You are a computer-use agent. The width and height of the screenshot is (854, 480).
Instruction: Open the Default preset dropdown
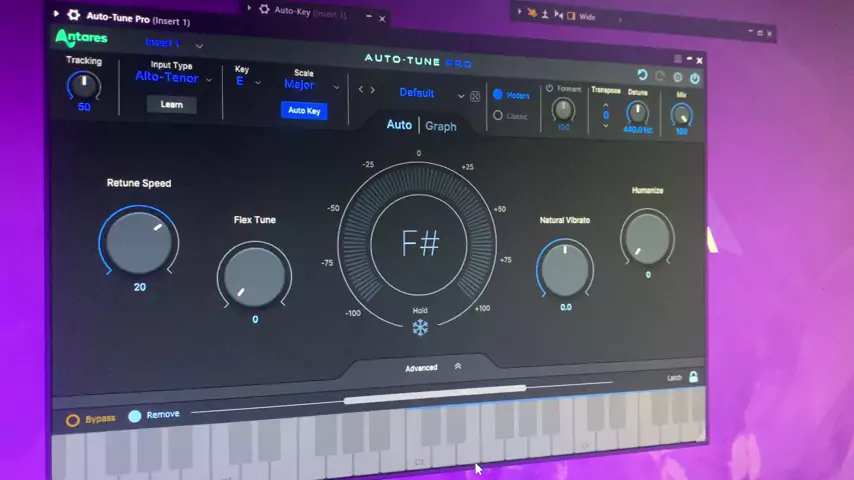pyautogui.click(x=430, y=93)
